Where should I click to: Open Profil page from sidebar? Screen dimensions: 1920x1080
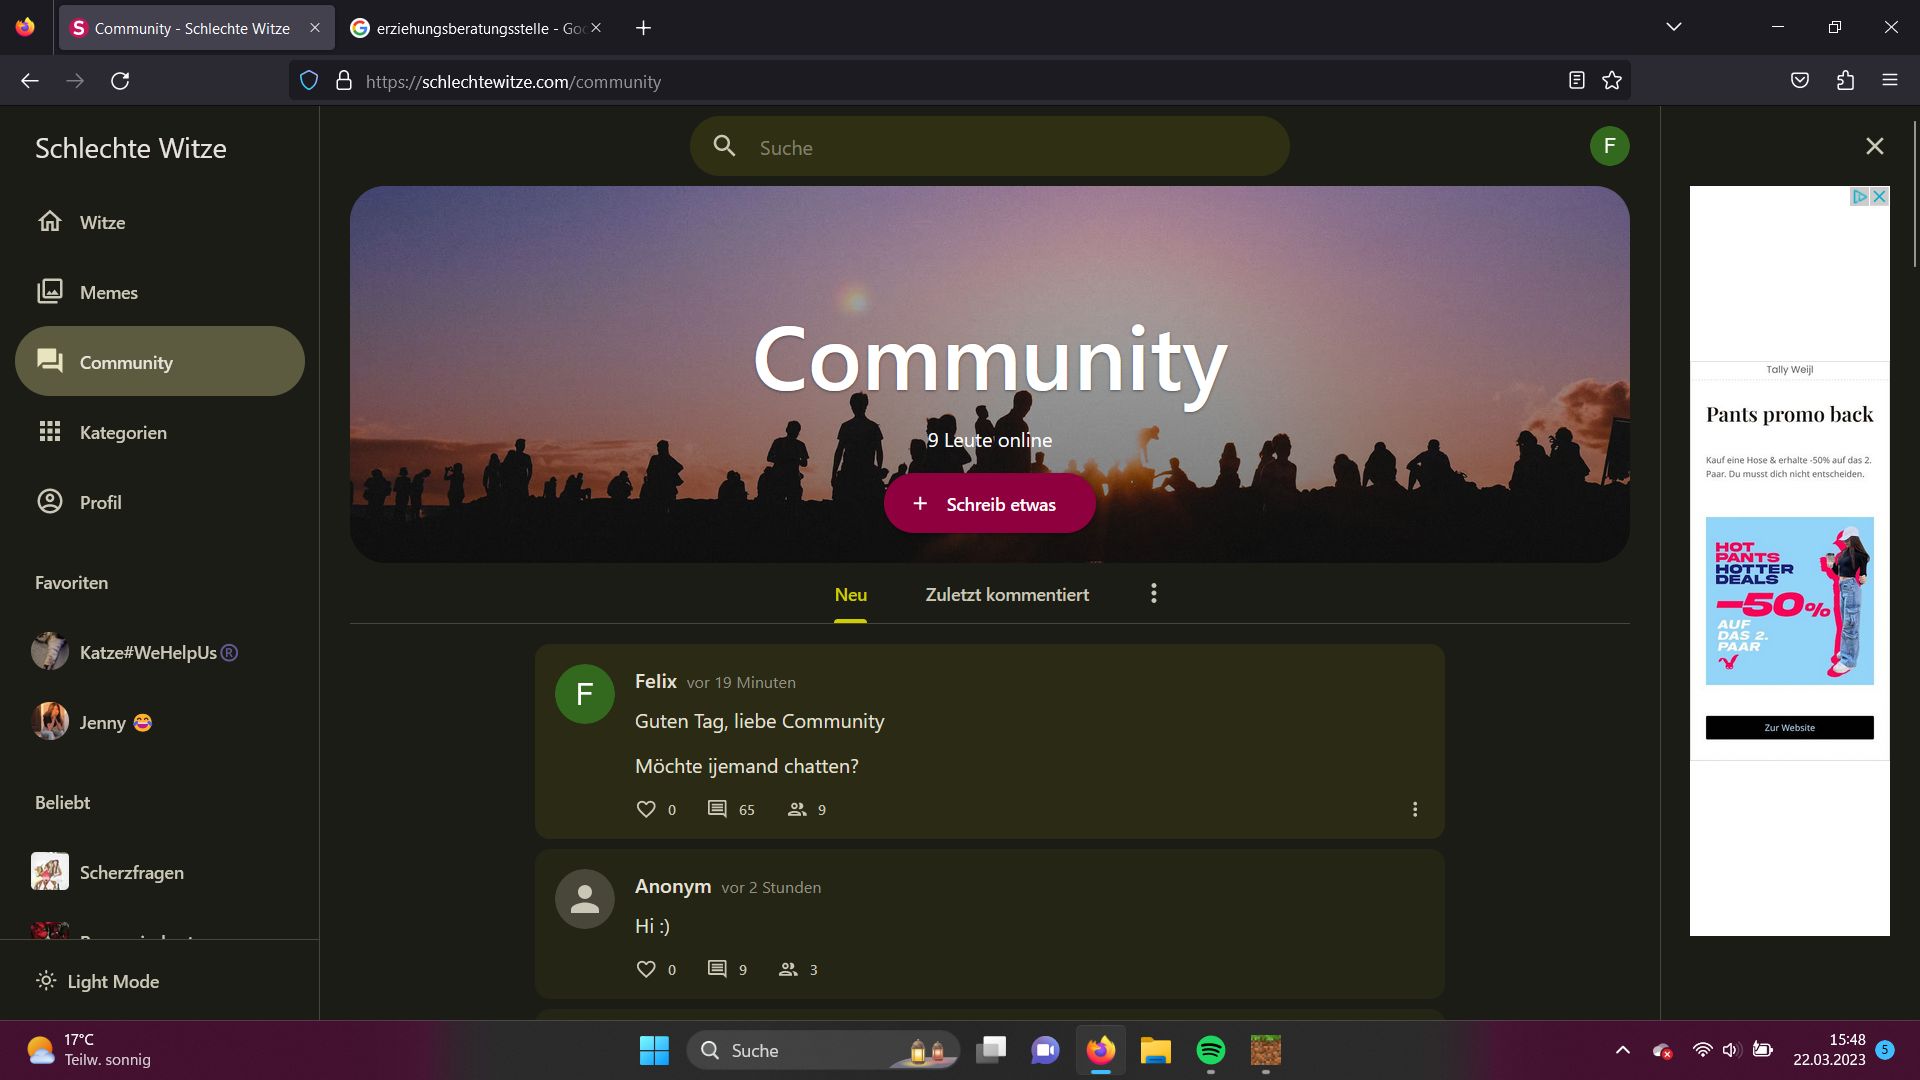coord(100,502)
